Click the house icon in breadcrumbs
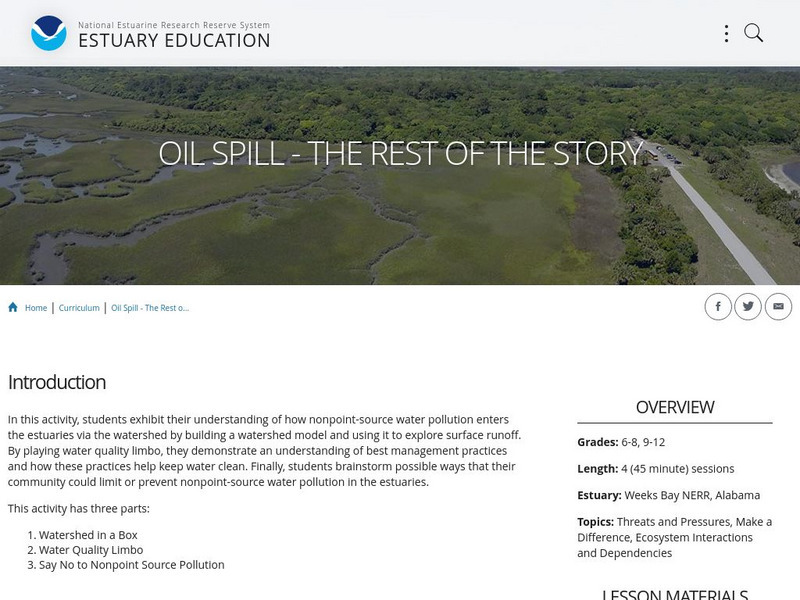This screenshot has width=800, height=600. pos(13,307)
